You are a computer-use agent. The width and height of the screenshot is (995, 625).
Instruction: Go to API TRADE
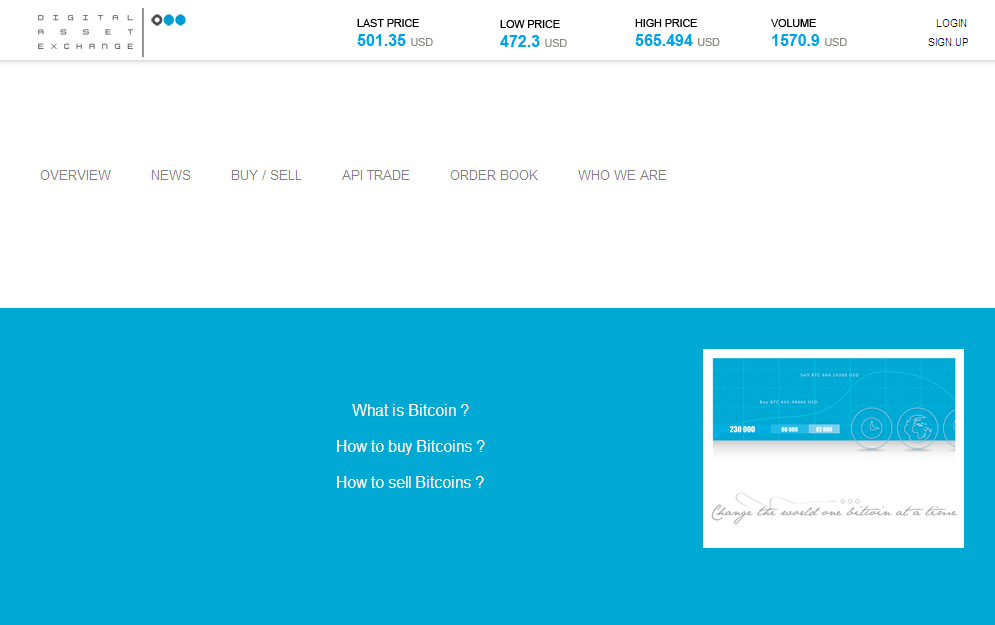[x=375, y=175]
